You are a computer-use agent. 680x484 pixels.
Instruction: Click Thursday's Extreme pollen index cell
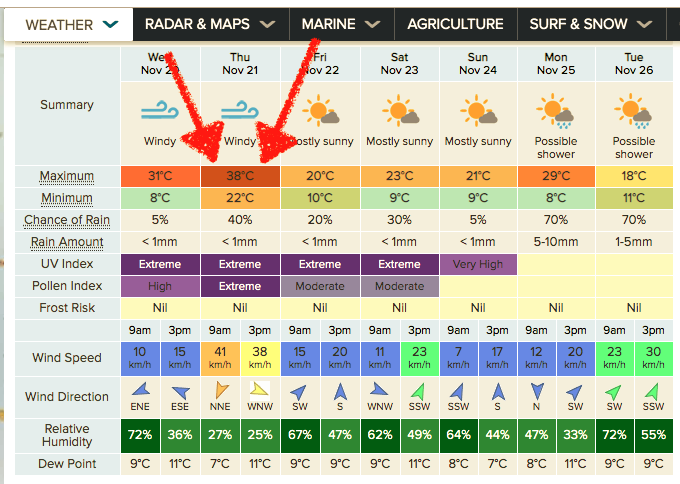(240, 286)
